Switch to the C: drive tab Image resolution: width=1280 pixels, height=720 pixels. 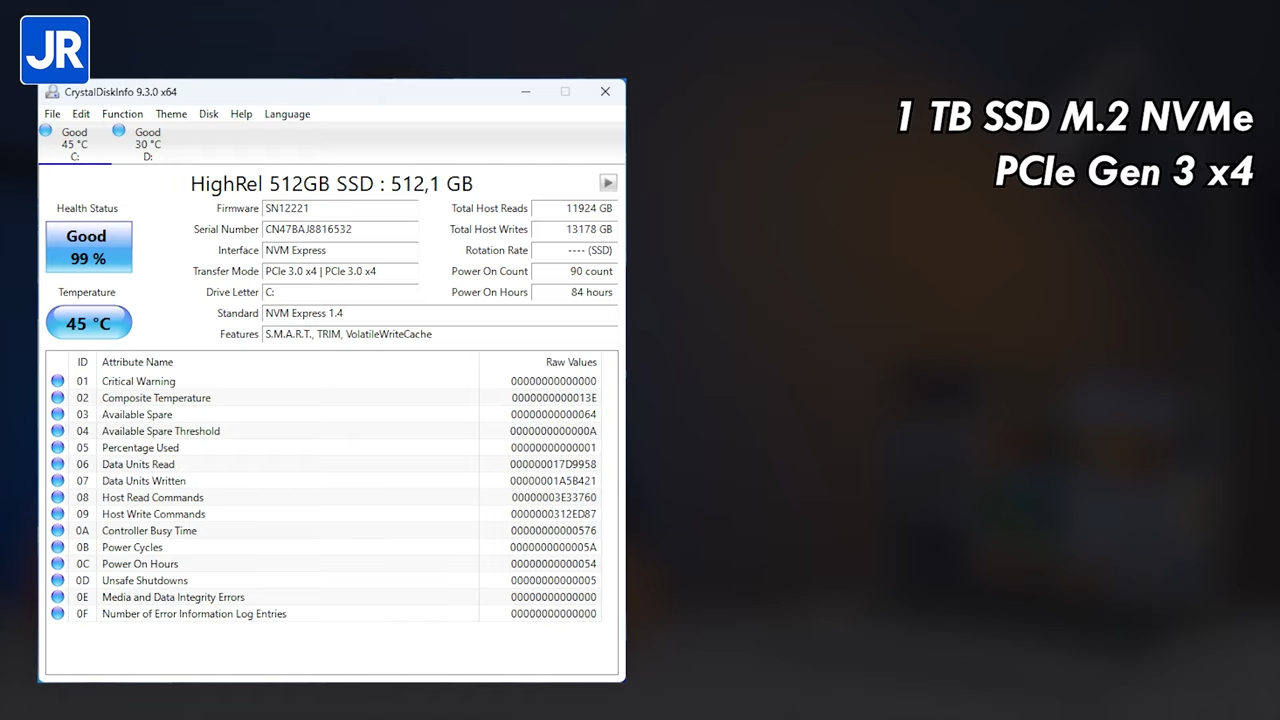click(x=74, y=144)
